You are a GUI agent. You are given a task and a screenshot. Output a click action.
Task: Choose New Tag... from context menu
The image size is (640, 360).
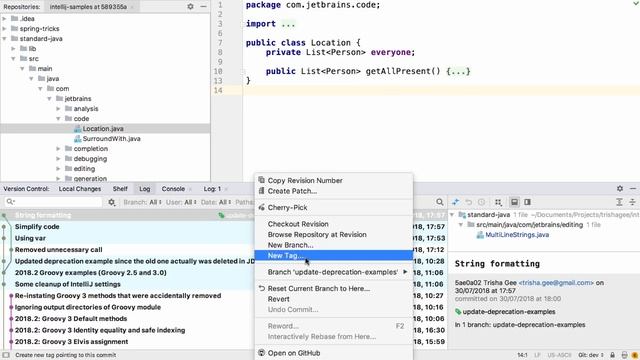tap(333, 256)
